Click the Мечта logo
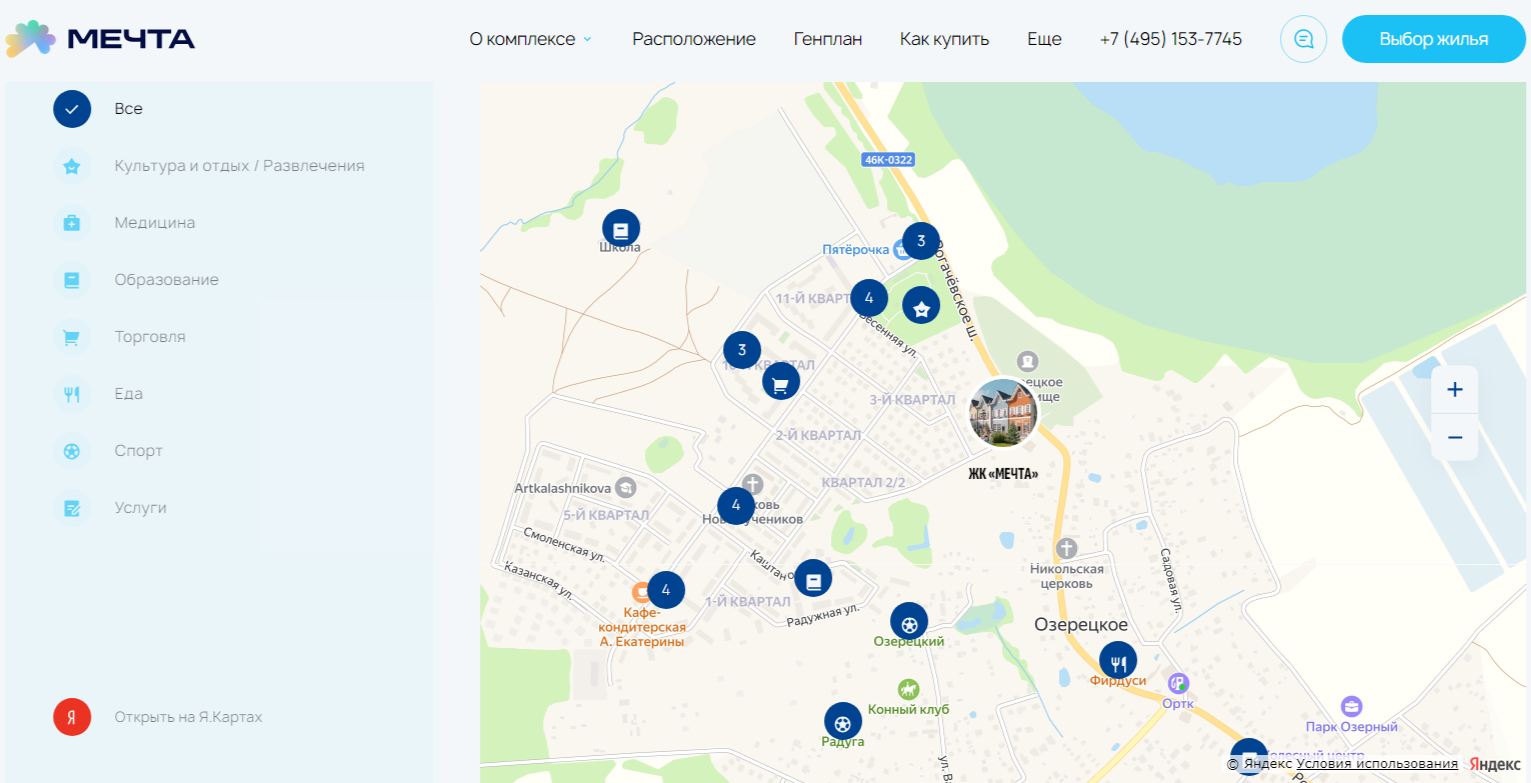This screenshot has width=1531, height=783. (100, 40)
